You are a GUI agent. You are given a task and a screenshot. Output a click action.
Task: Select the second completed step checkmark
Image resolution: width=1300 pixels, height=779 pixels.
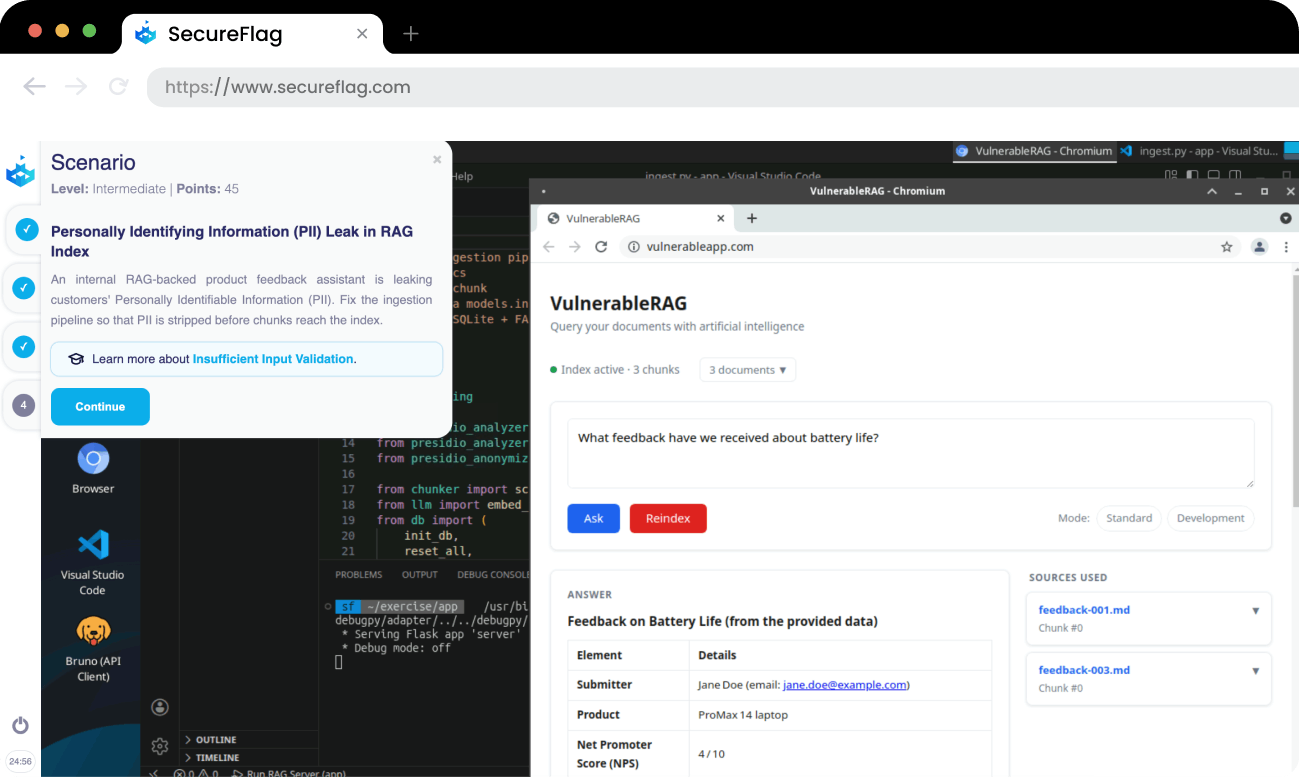click(x=26, y=289)
